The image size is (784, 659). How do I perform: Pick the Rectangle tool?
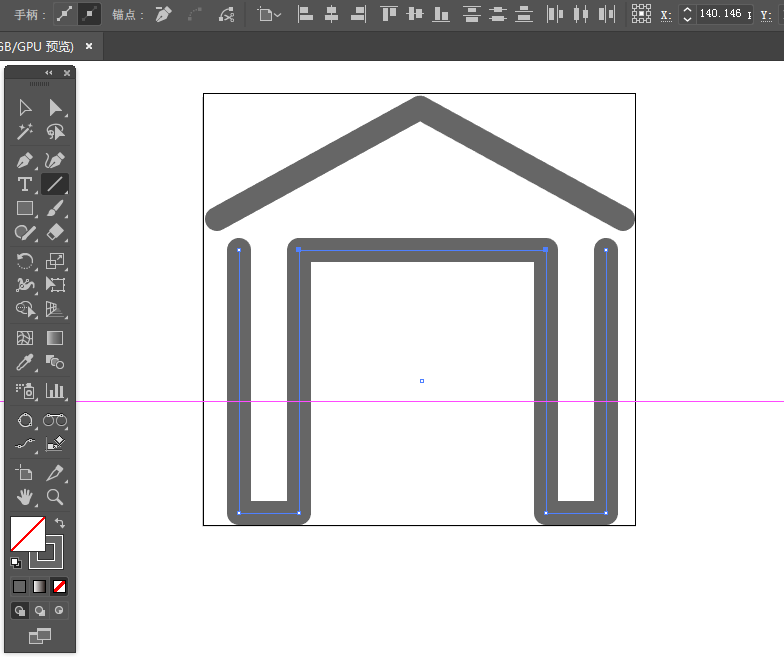25,209
